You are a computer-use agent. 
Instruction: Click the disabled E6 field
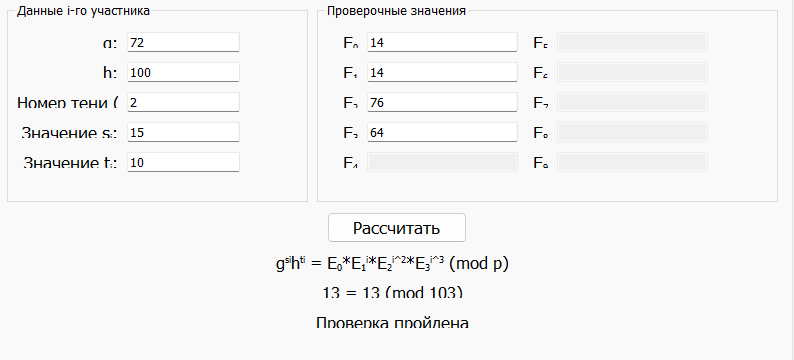tap(632, 72)
